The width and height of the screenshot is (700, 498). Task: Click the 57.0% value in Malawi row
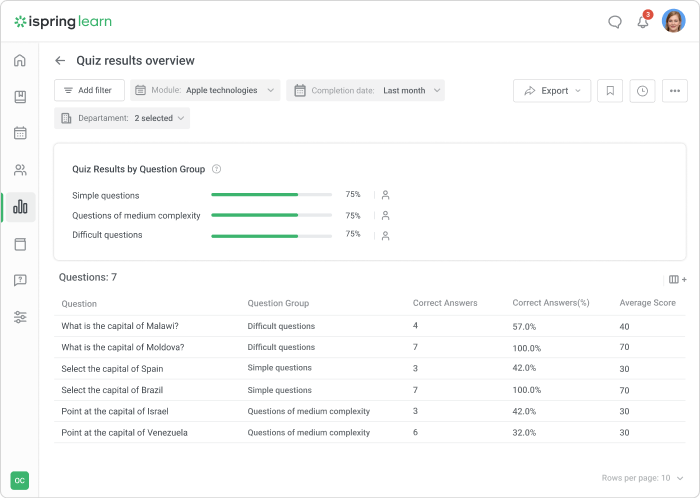(524, 327)
